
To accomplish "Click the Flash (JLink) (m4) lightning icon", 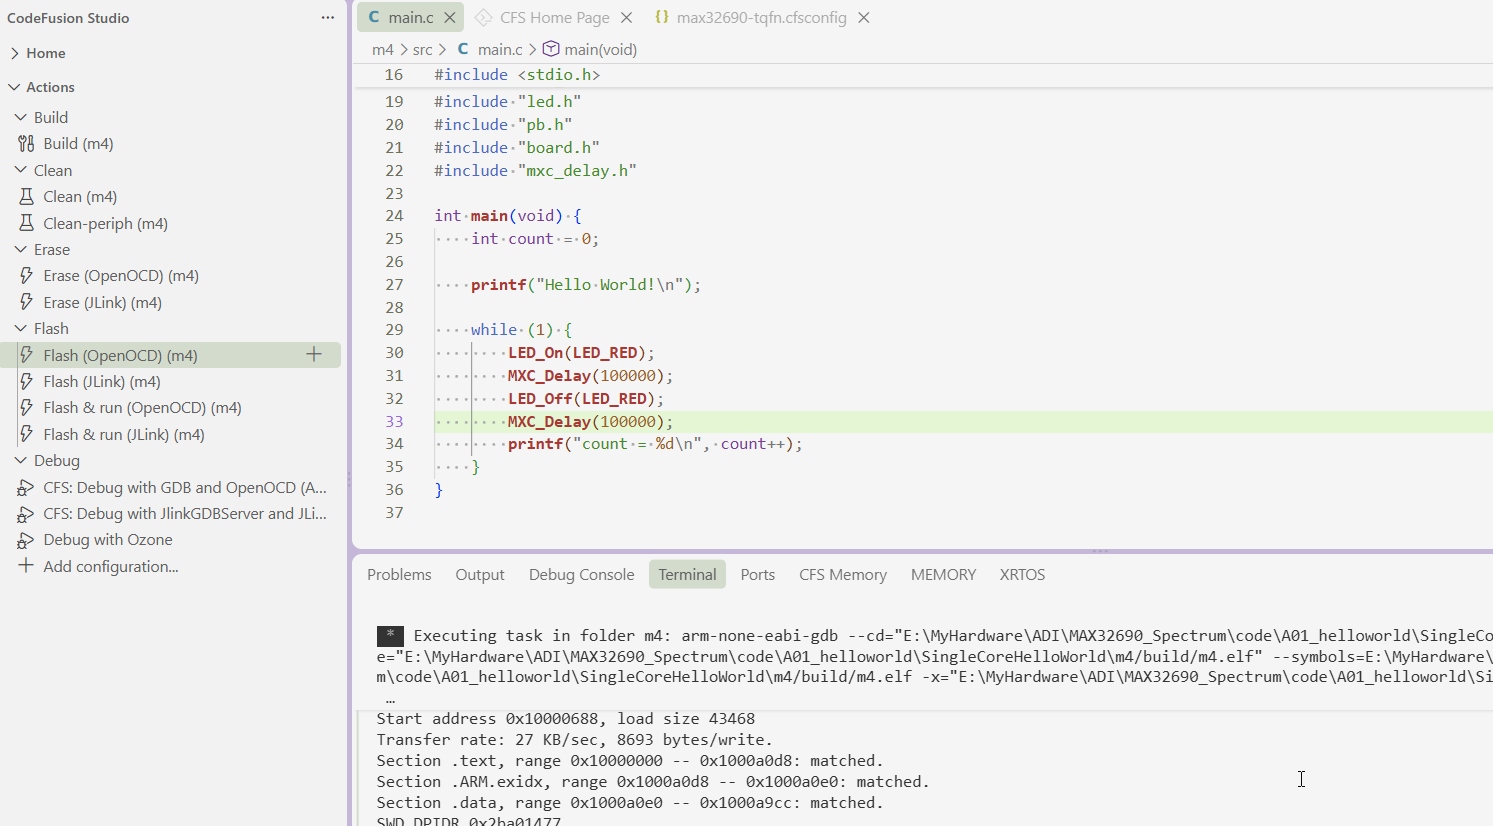I will (26, 382).
